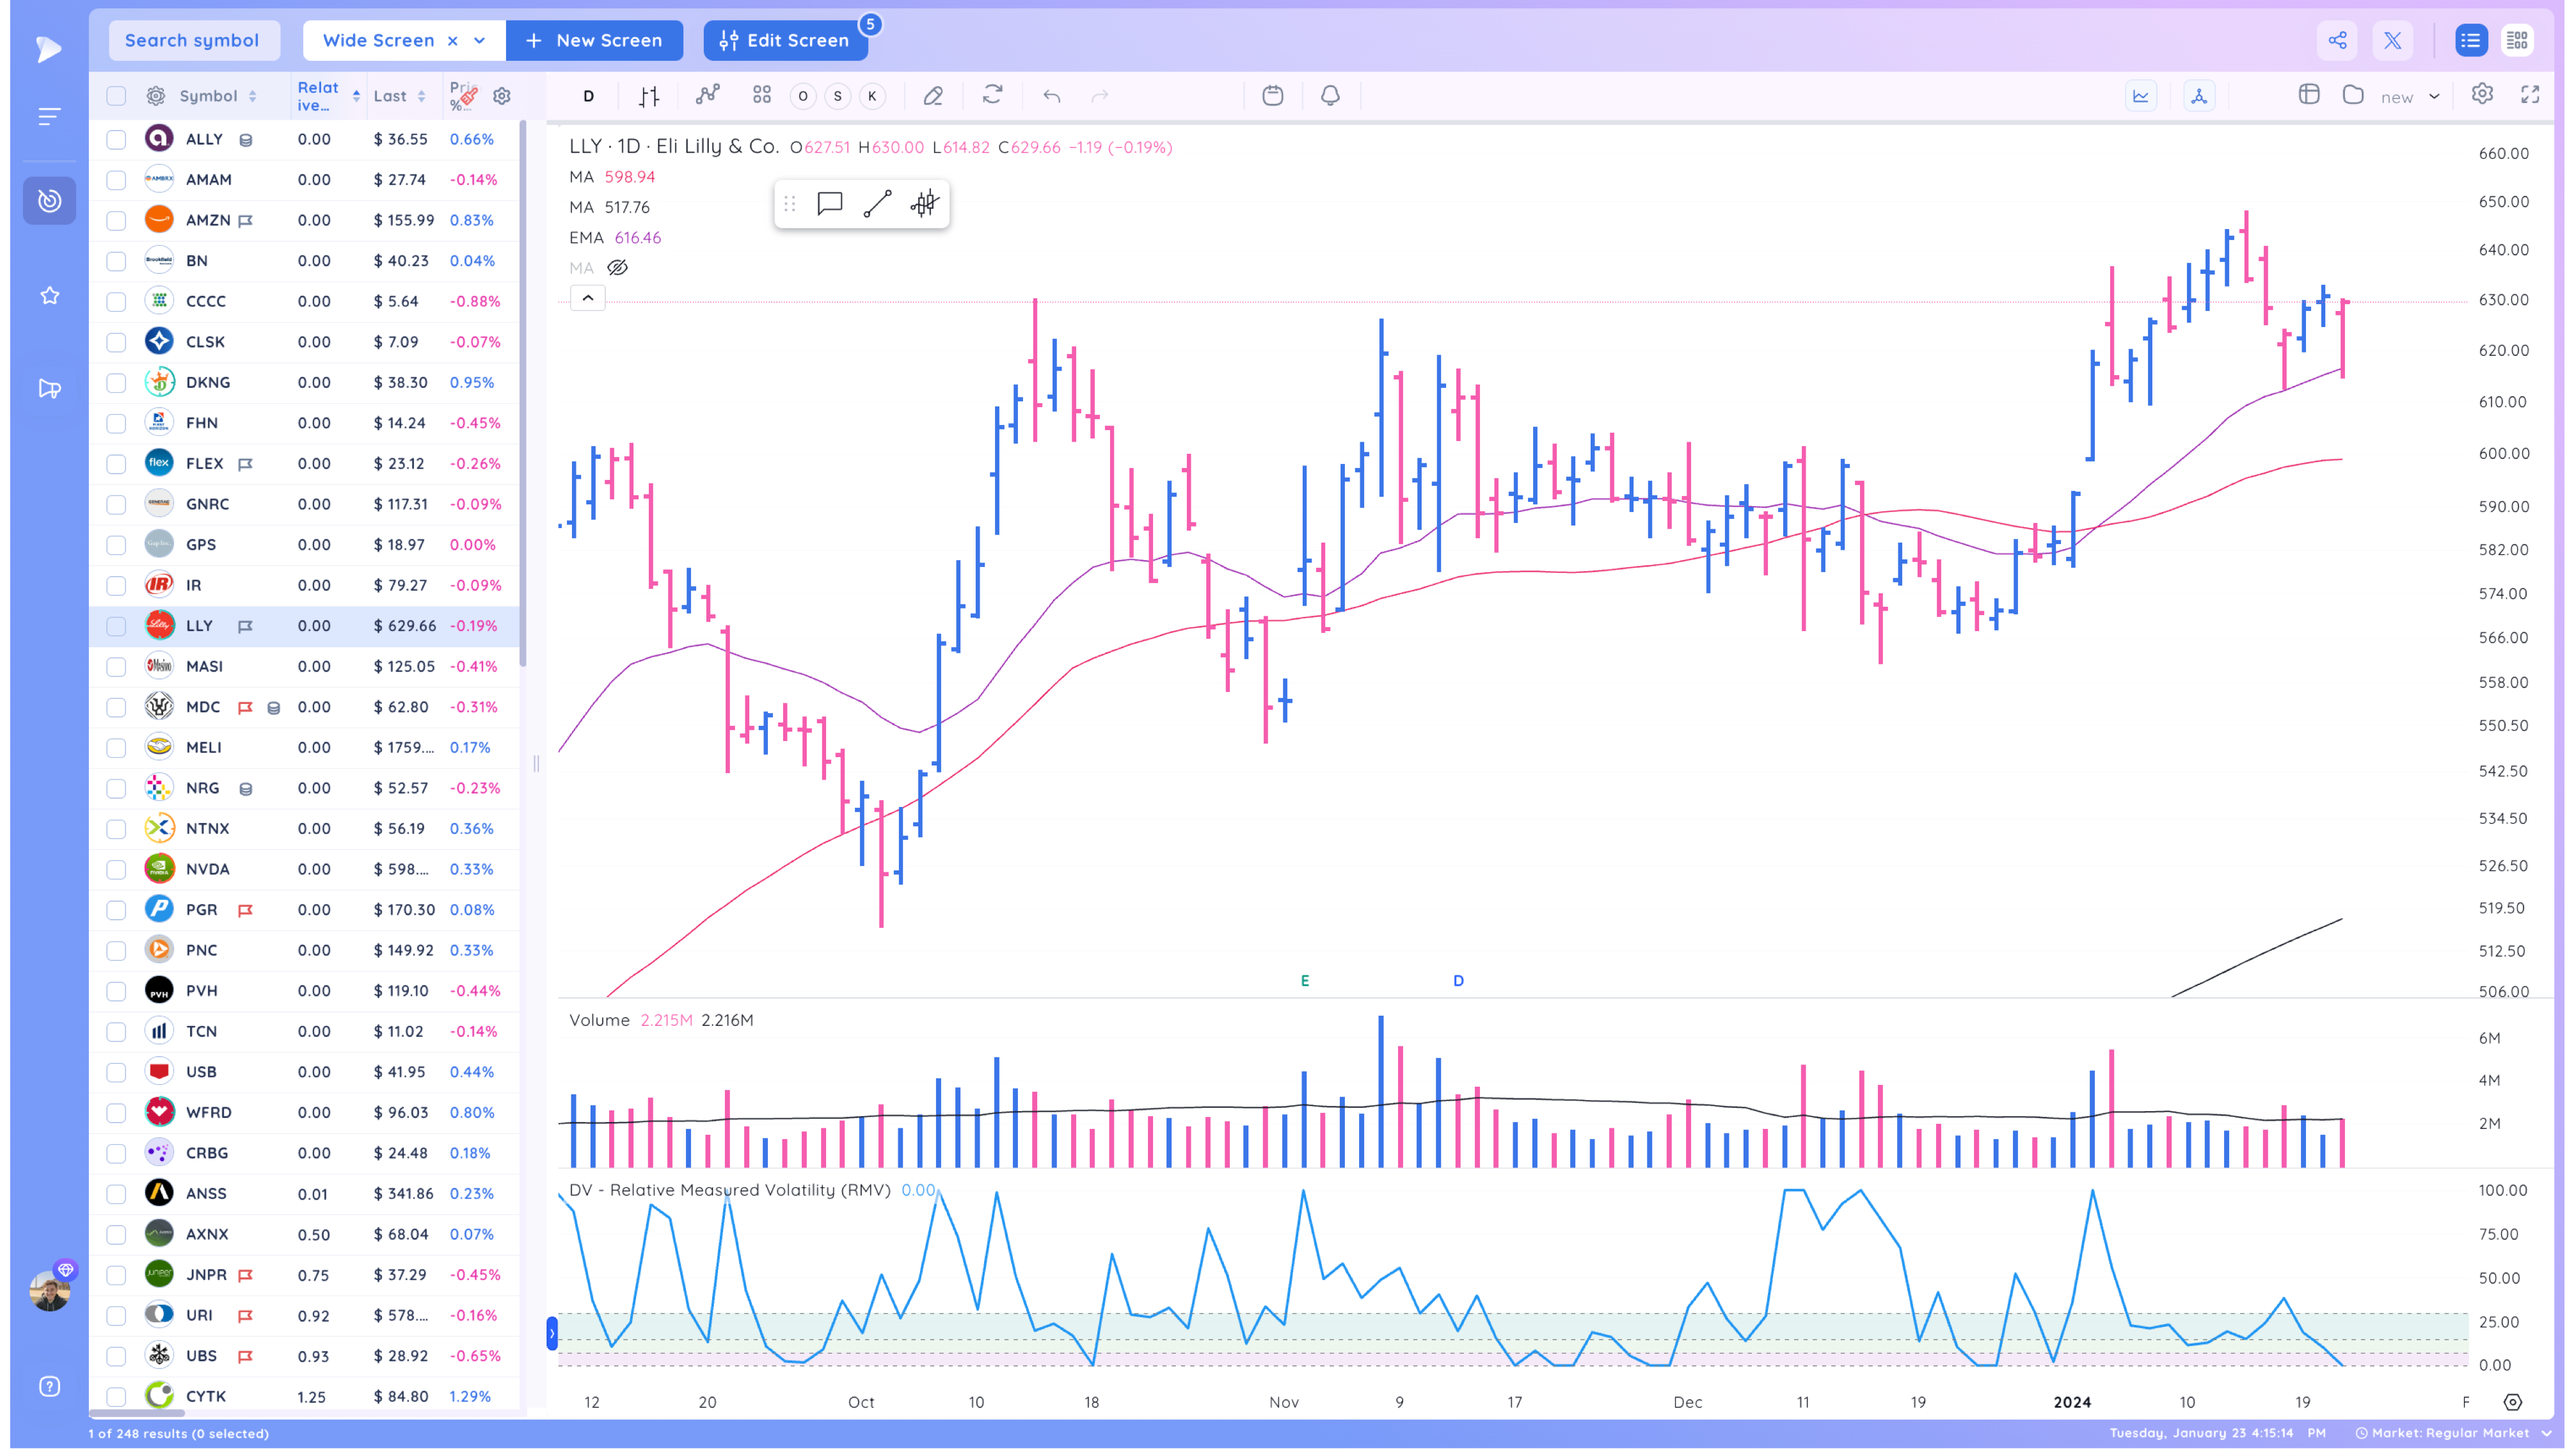Close the Wide Screen tab
2576x1449 pixels.
click(453, 40)
